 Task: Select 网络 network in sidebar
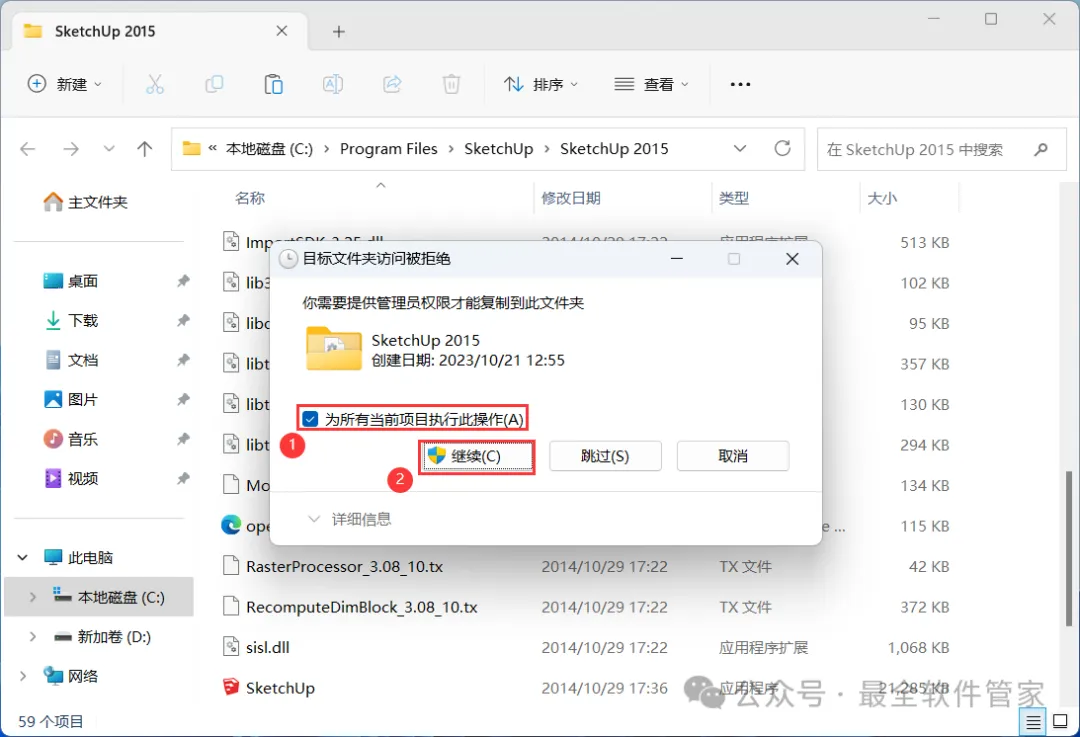pyautogui.click(x=71, y=676)
